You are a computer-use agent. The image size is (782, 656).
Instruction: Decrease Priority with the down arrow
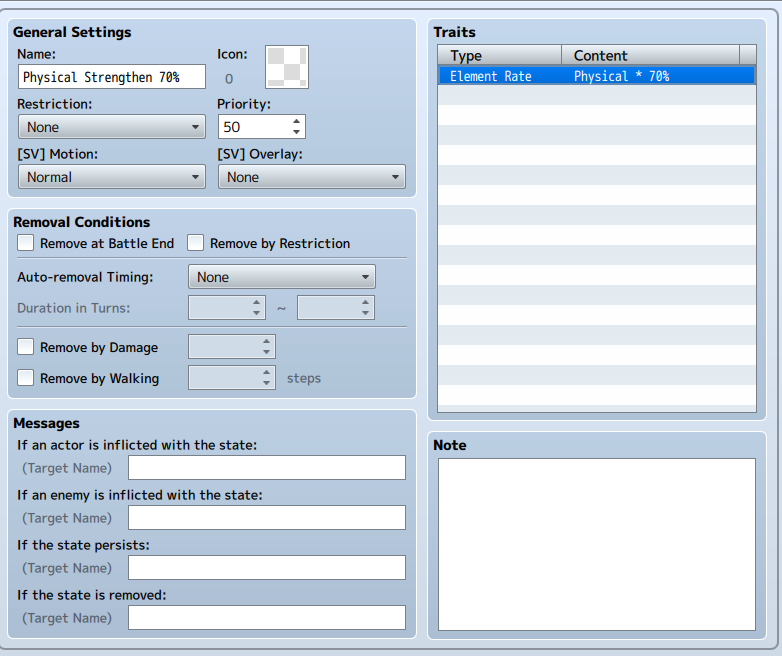pyautogui.click(x=297, y=133)
